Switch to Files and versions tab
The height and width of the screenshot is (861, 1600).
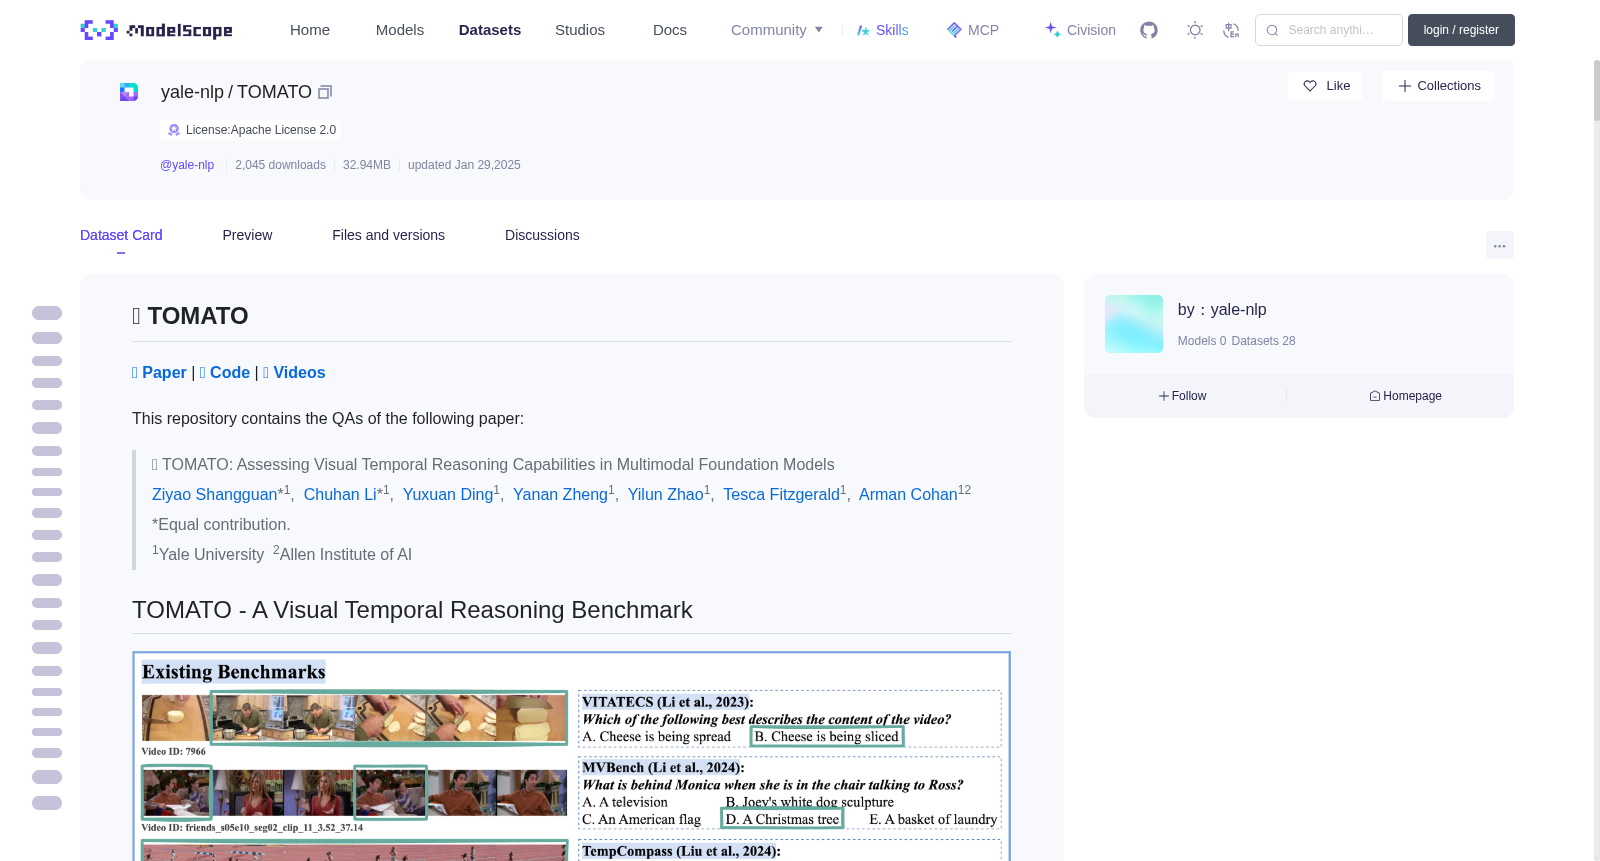coord(388,235)
